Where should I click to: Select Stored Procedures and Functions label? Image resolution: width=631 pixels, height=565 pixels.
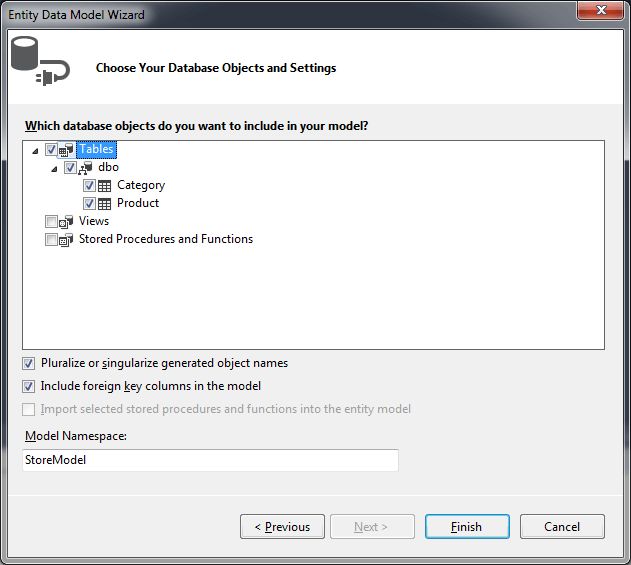point(166,239)
